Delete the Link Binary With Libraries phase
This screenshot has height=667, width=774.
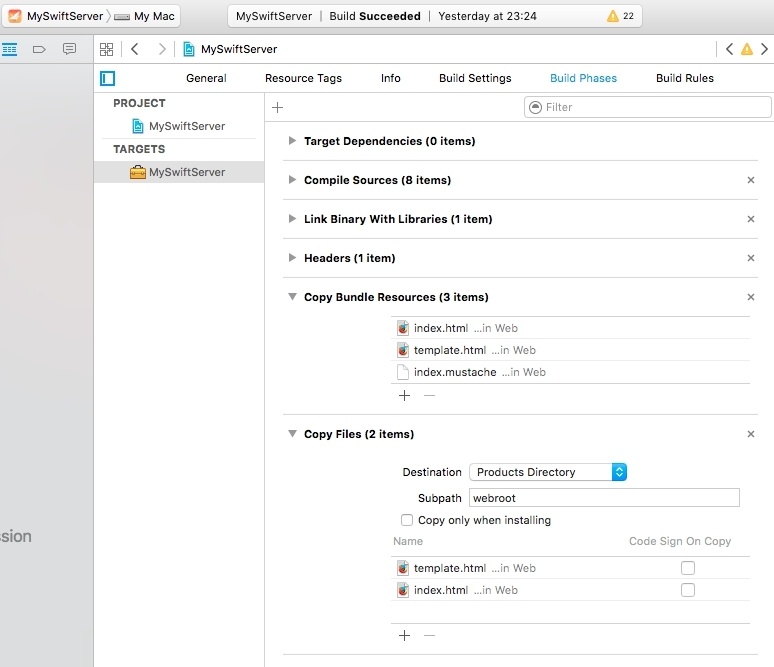(751, 219)
